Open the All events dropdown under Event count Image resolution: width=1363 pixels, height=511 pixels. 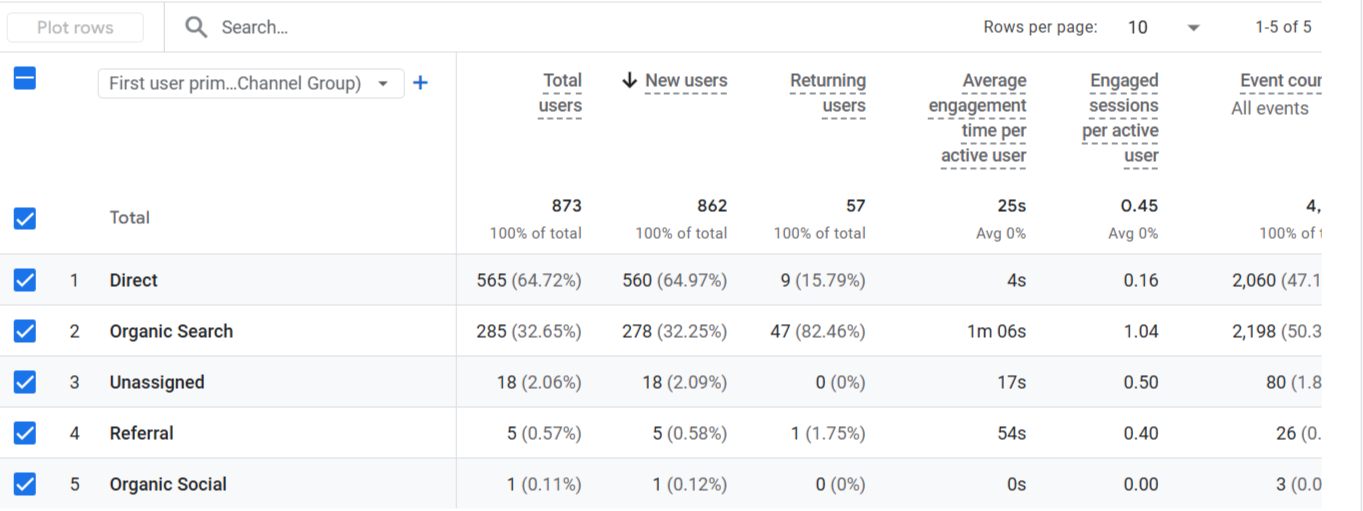(x=1270, y=108)
